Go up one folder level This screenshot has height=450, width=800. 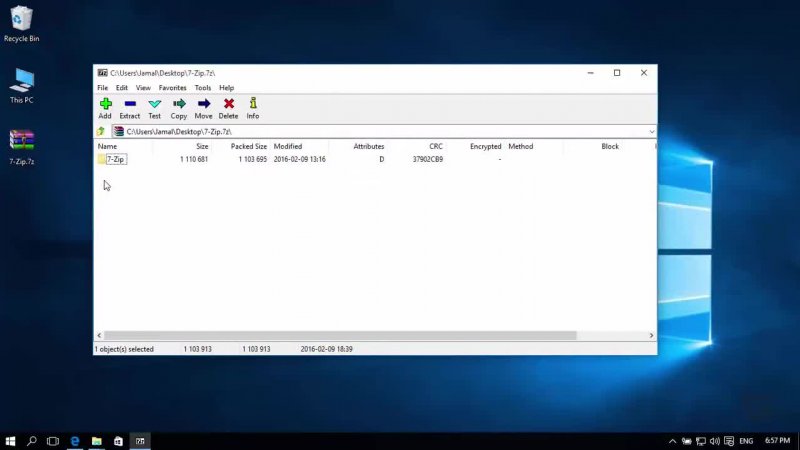pos(101,131)
